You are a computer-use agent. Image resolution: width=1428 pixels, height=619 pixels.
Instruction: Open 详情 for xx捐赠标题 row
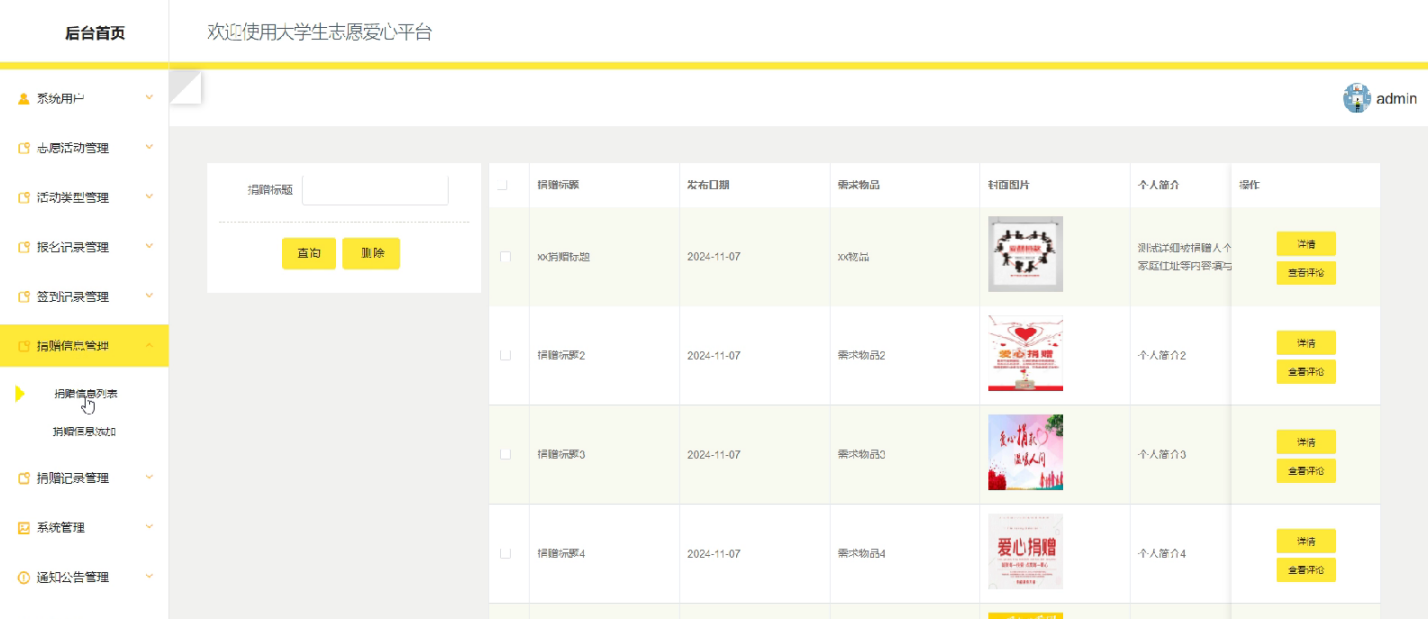1306,244
